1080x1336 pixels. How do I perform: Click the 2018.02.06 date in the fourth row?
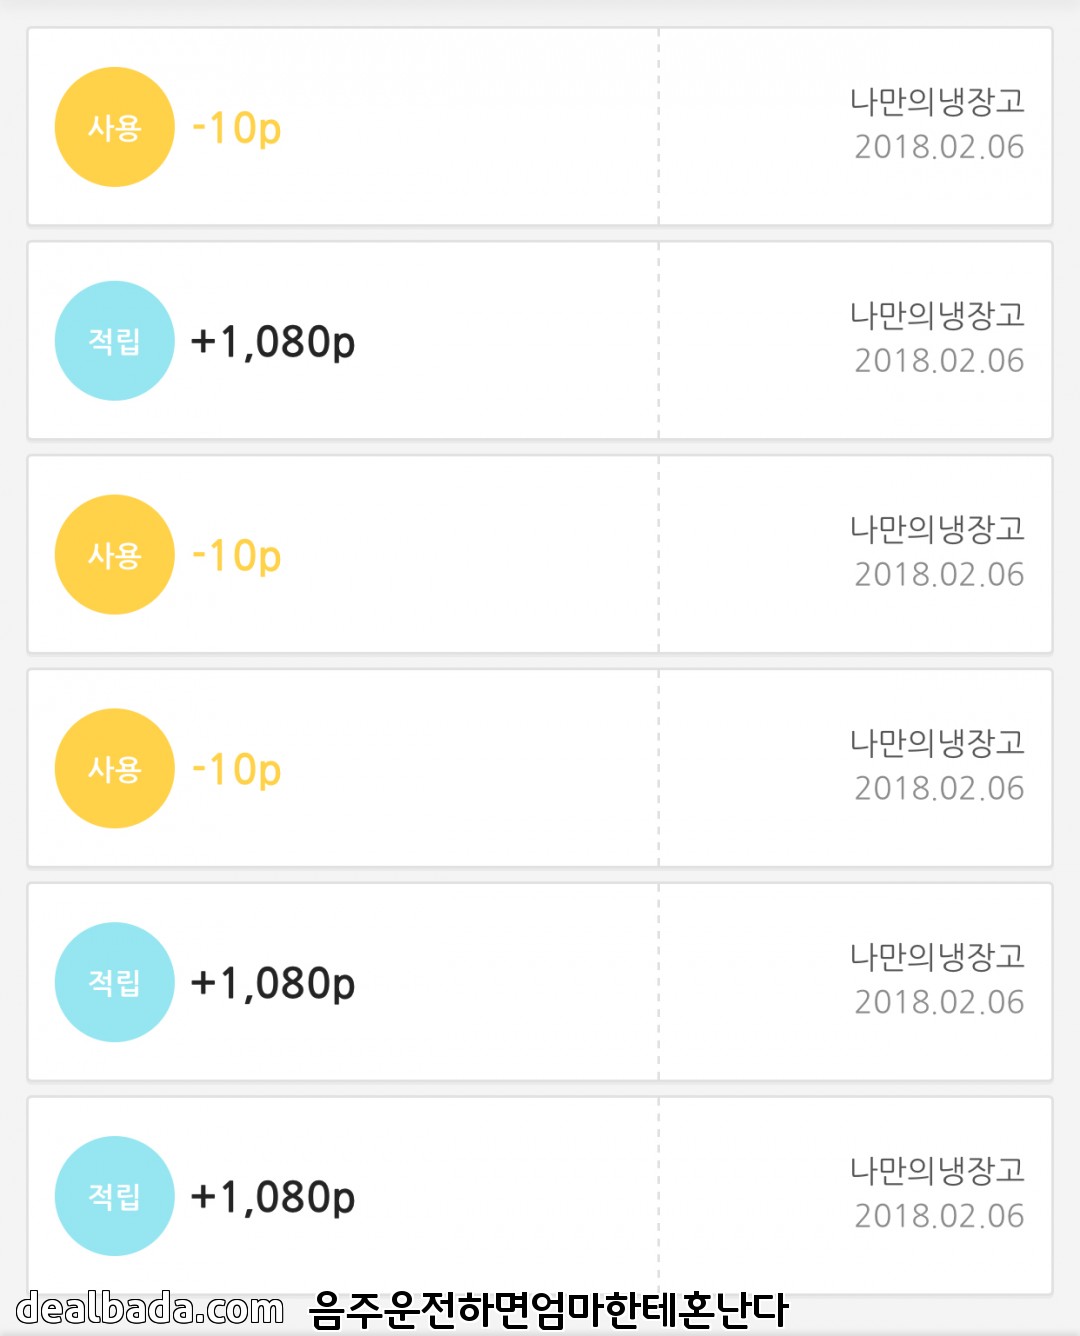pyautogui.click(x=939, y=788)
